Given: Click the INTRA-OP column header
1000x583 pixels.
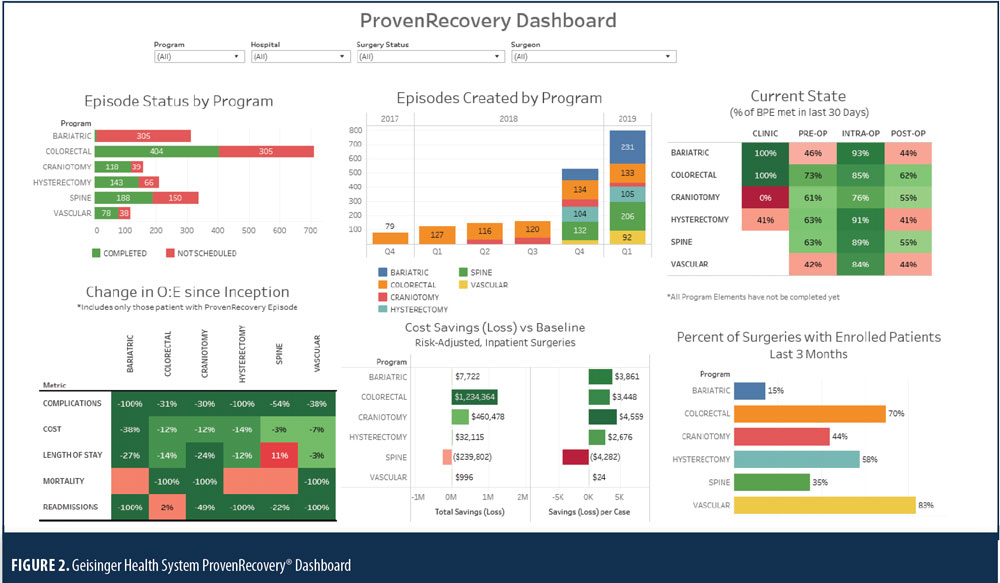Looking at the screenshot, I should point(860,133).
